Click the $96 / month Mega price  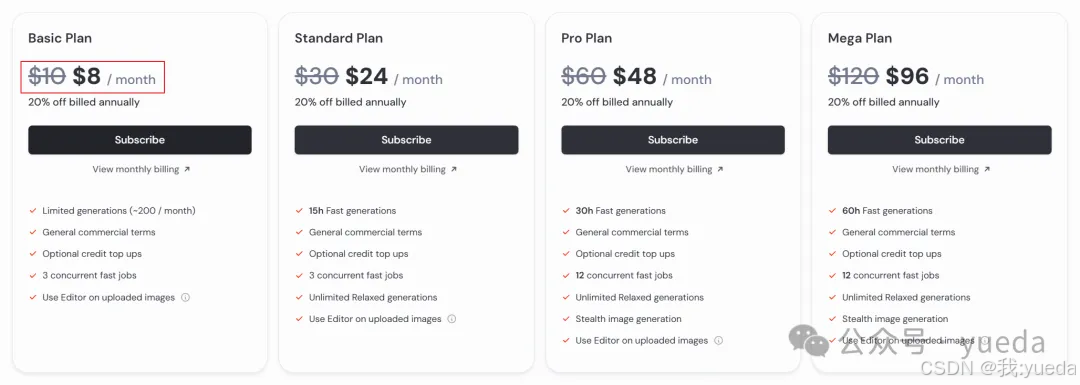tap(935, 77)
